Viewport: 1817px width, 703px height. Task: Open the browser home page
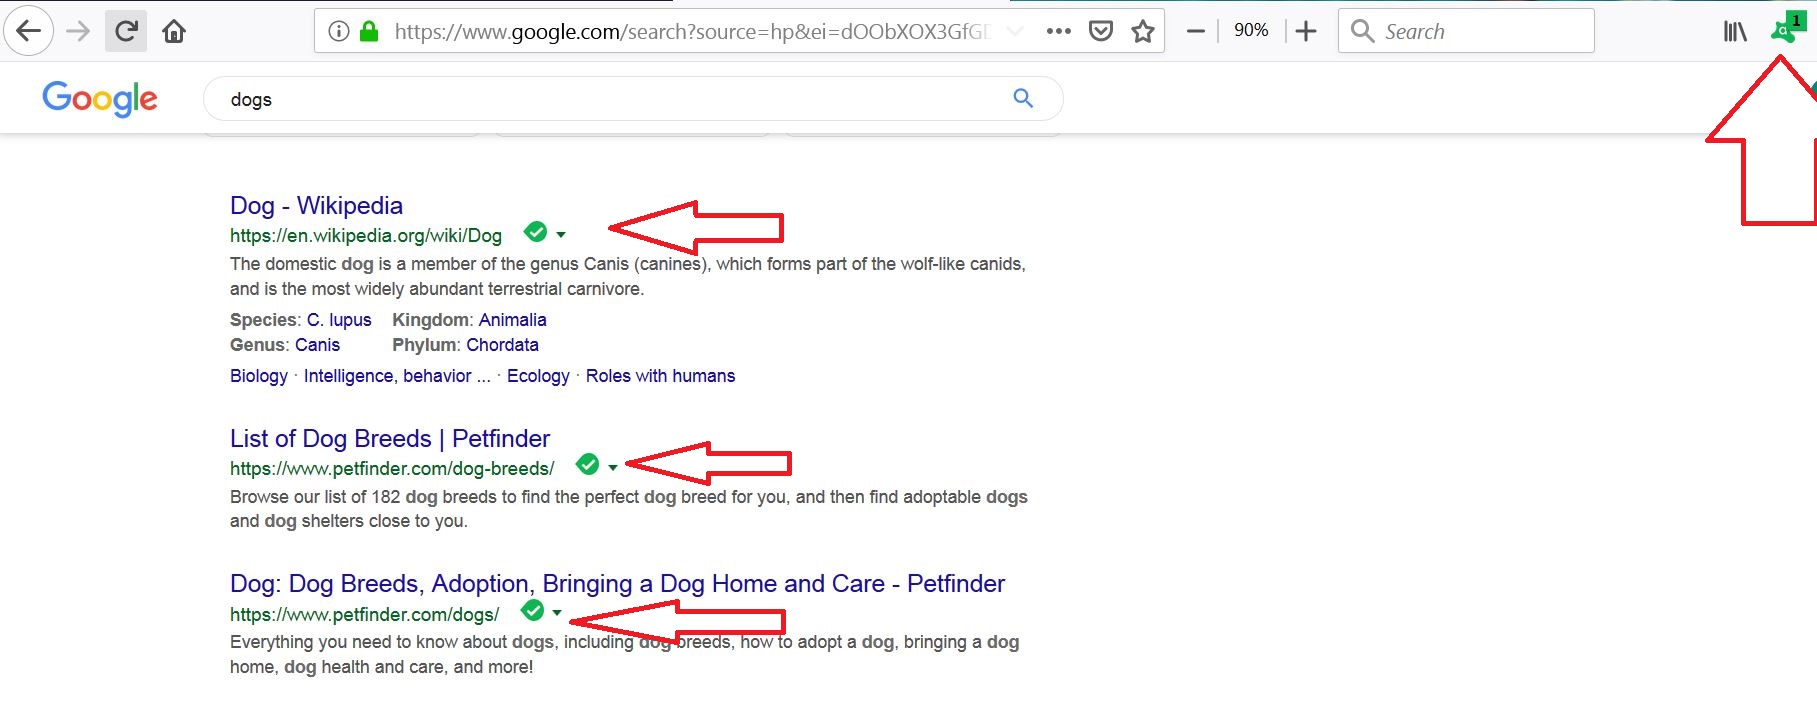[x=174, y=31]
